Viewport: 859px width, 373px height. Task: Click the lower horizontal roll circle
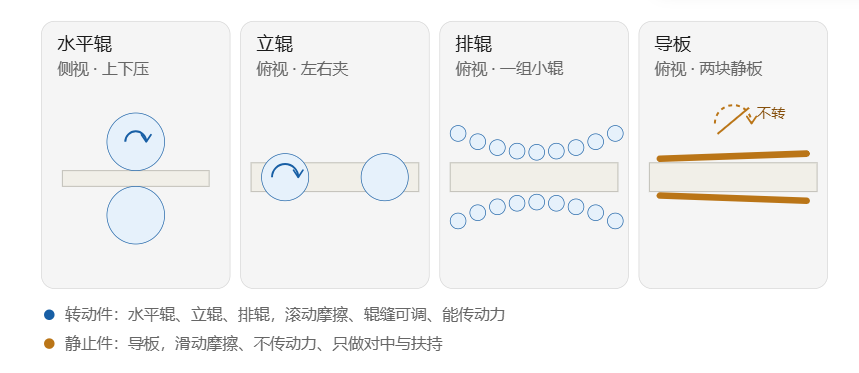point(136,215)
